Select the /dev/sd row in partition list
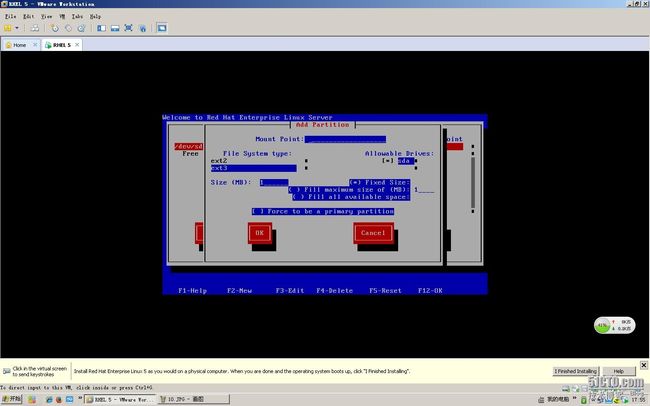 189,146
